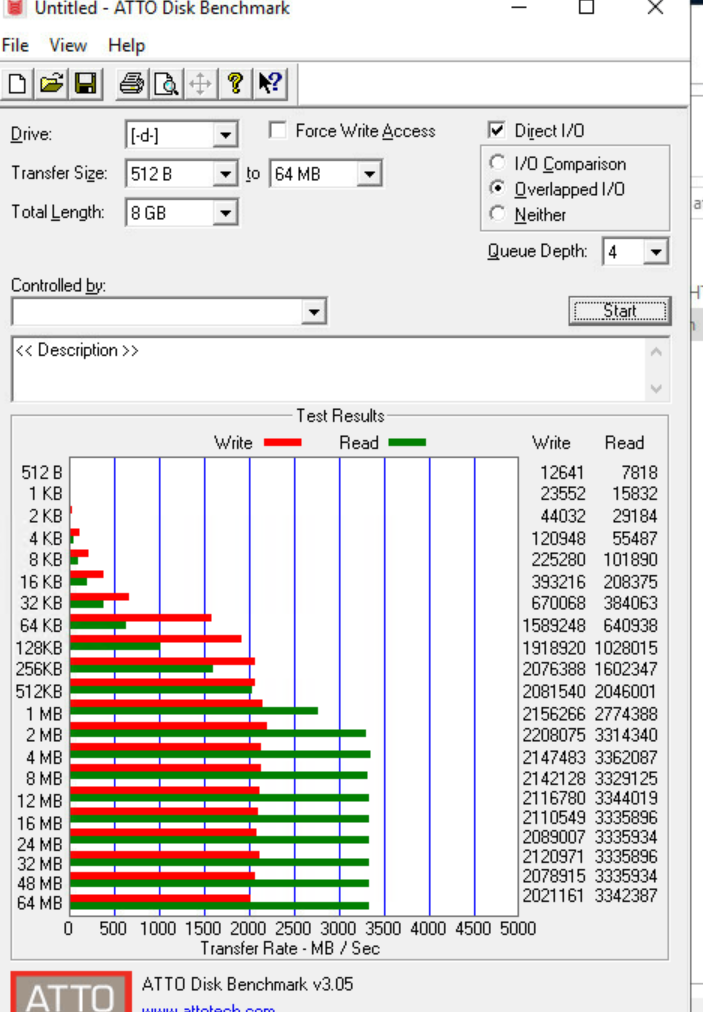Click the 128KB row label
703x1012 pixels.
coord(39,647)
